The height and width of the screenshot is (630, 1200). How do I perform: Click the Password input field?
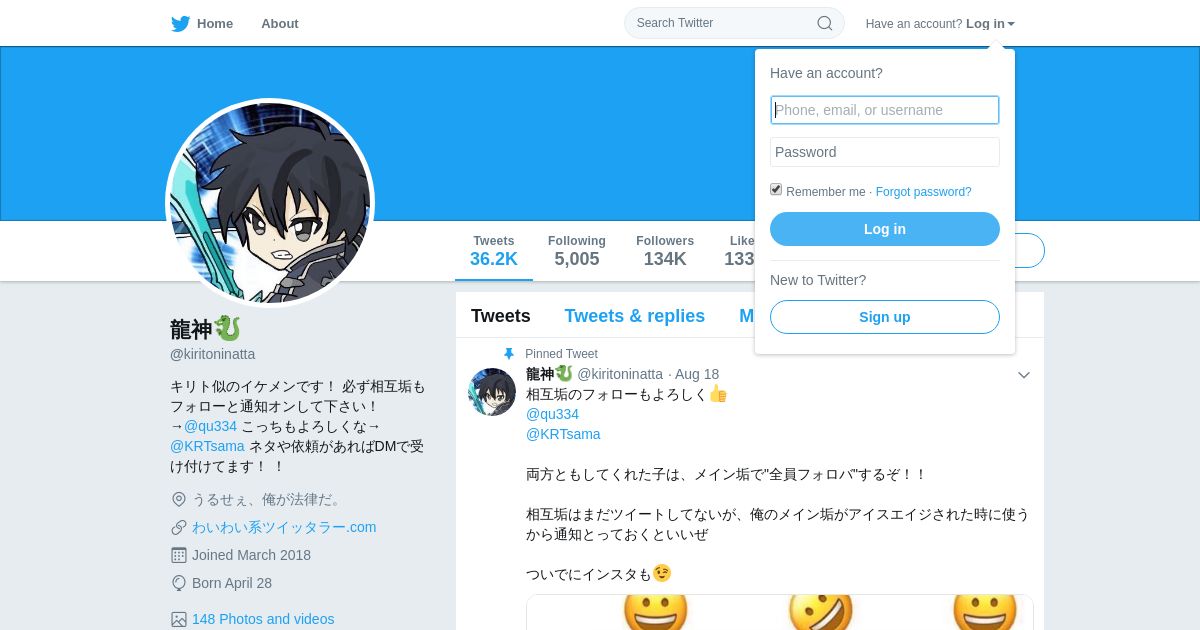tap(885, 152)
